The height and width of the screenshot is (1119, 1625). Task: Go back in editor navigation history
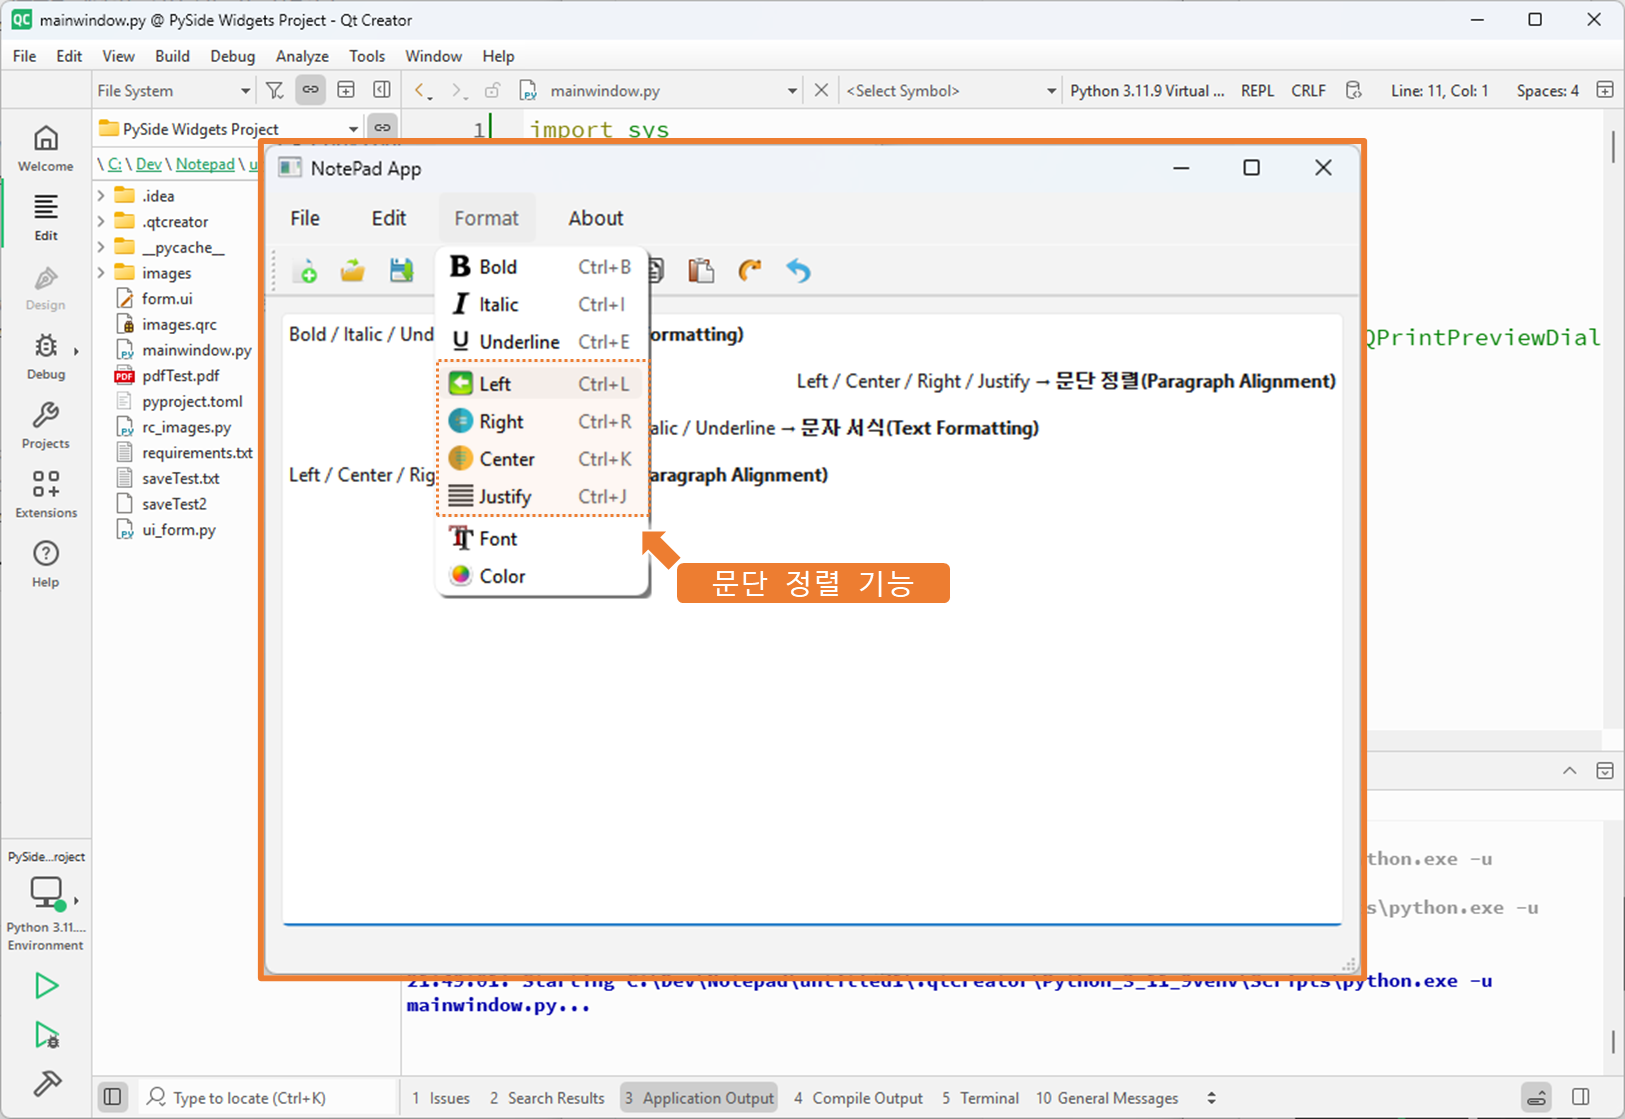(421, 90)
